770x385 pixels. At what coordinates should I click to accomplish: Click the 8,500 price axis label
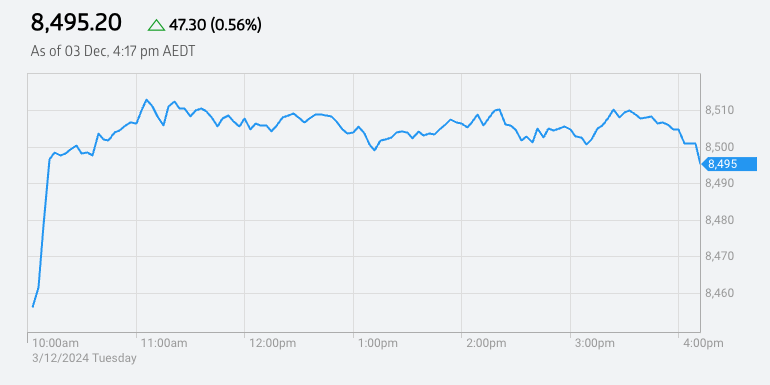719,147
